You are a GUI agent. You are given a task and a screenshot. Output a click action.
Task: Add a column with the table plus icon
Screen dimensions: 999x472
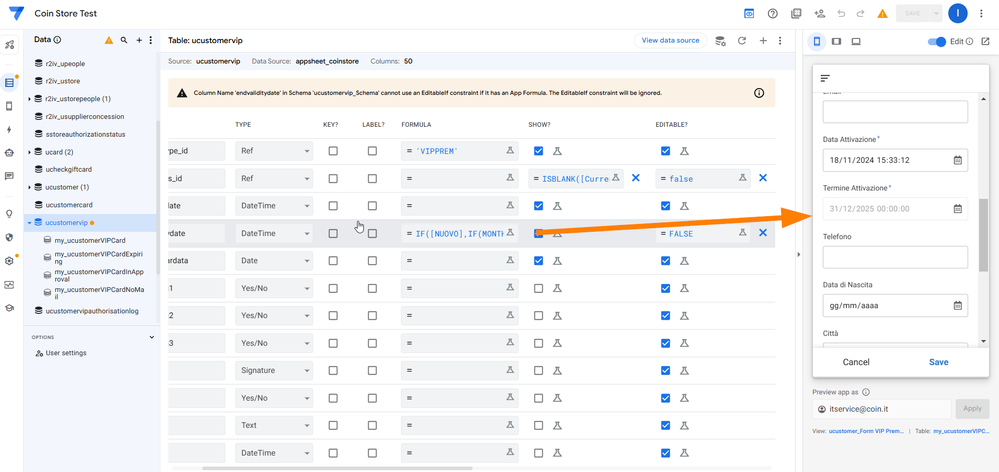[x=763, y=41]
